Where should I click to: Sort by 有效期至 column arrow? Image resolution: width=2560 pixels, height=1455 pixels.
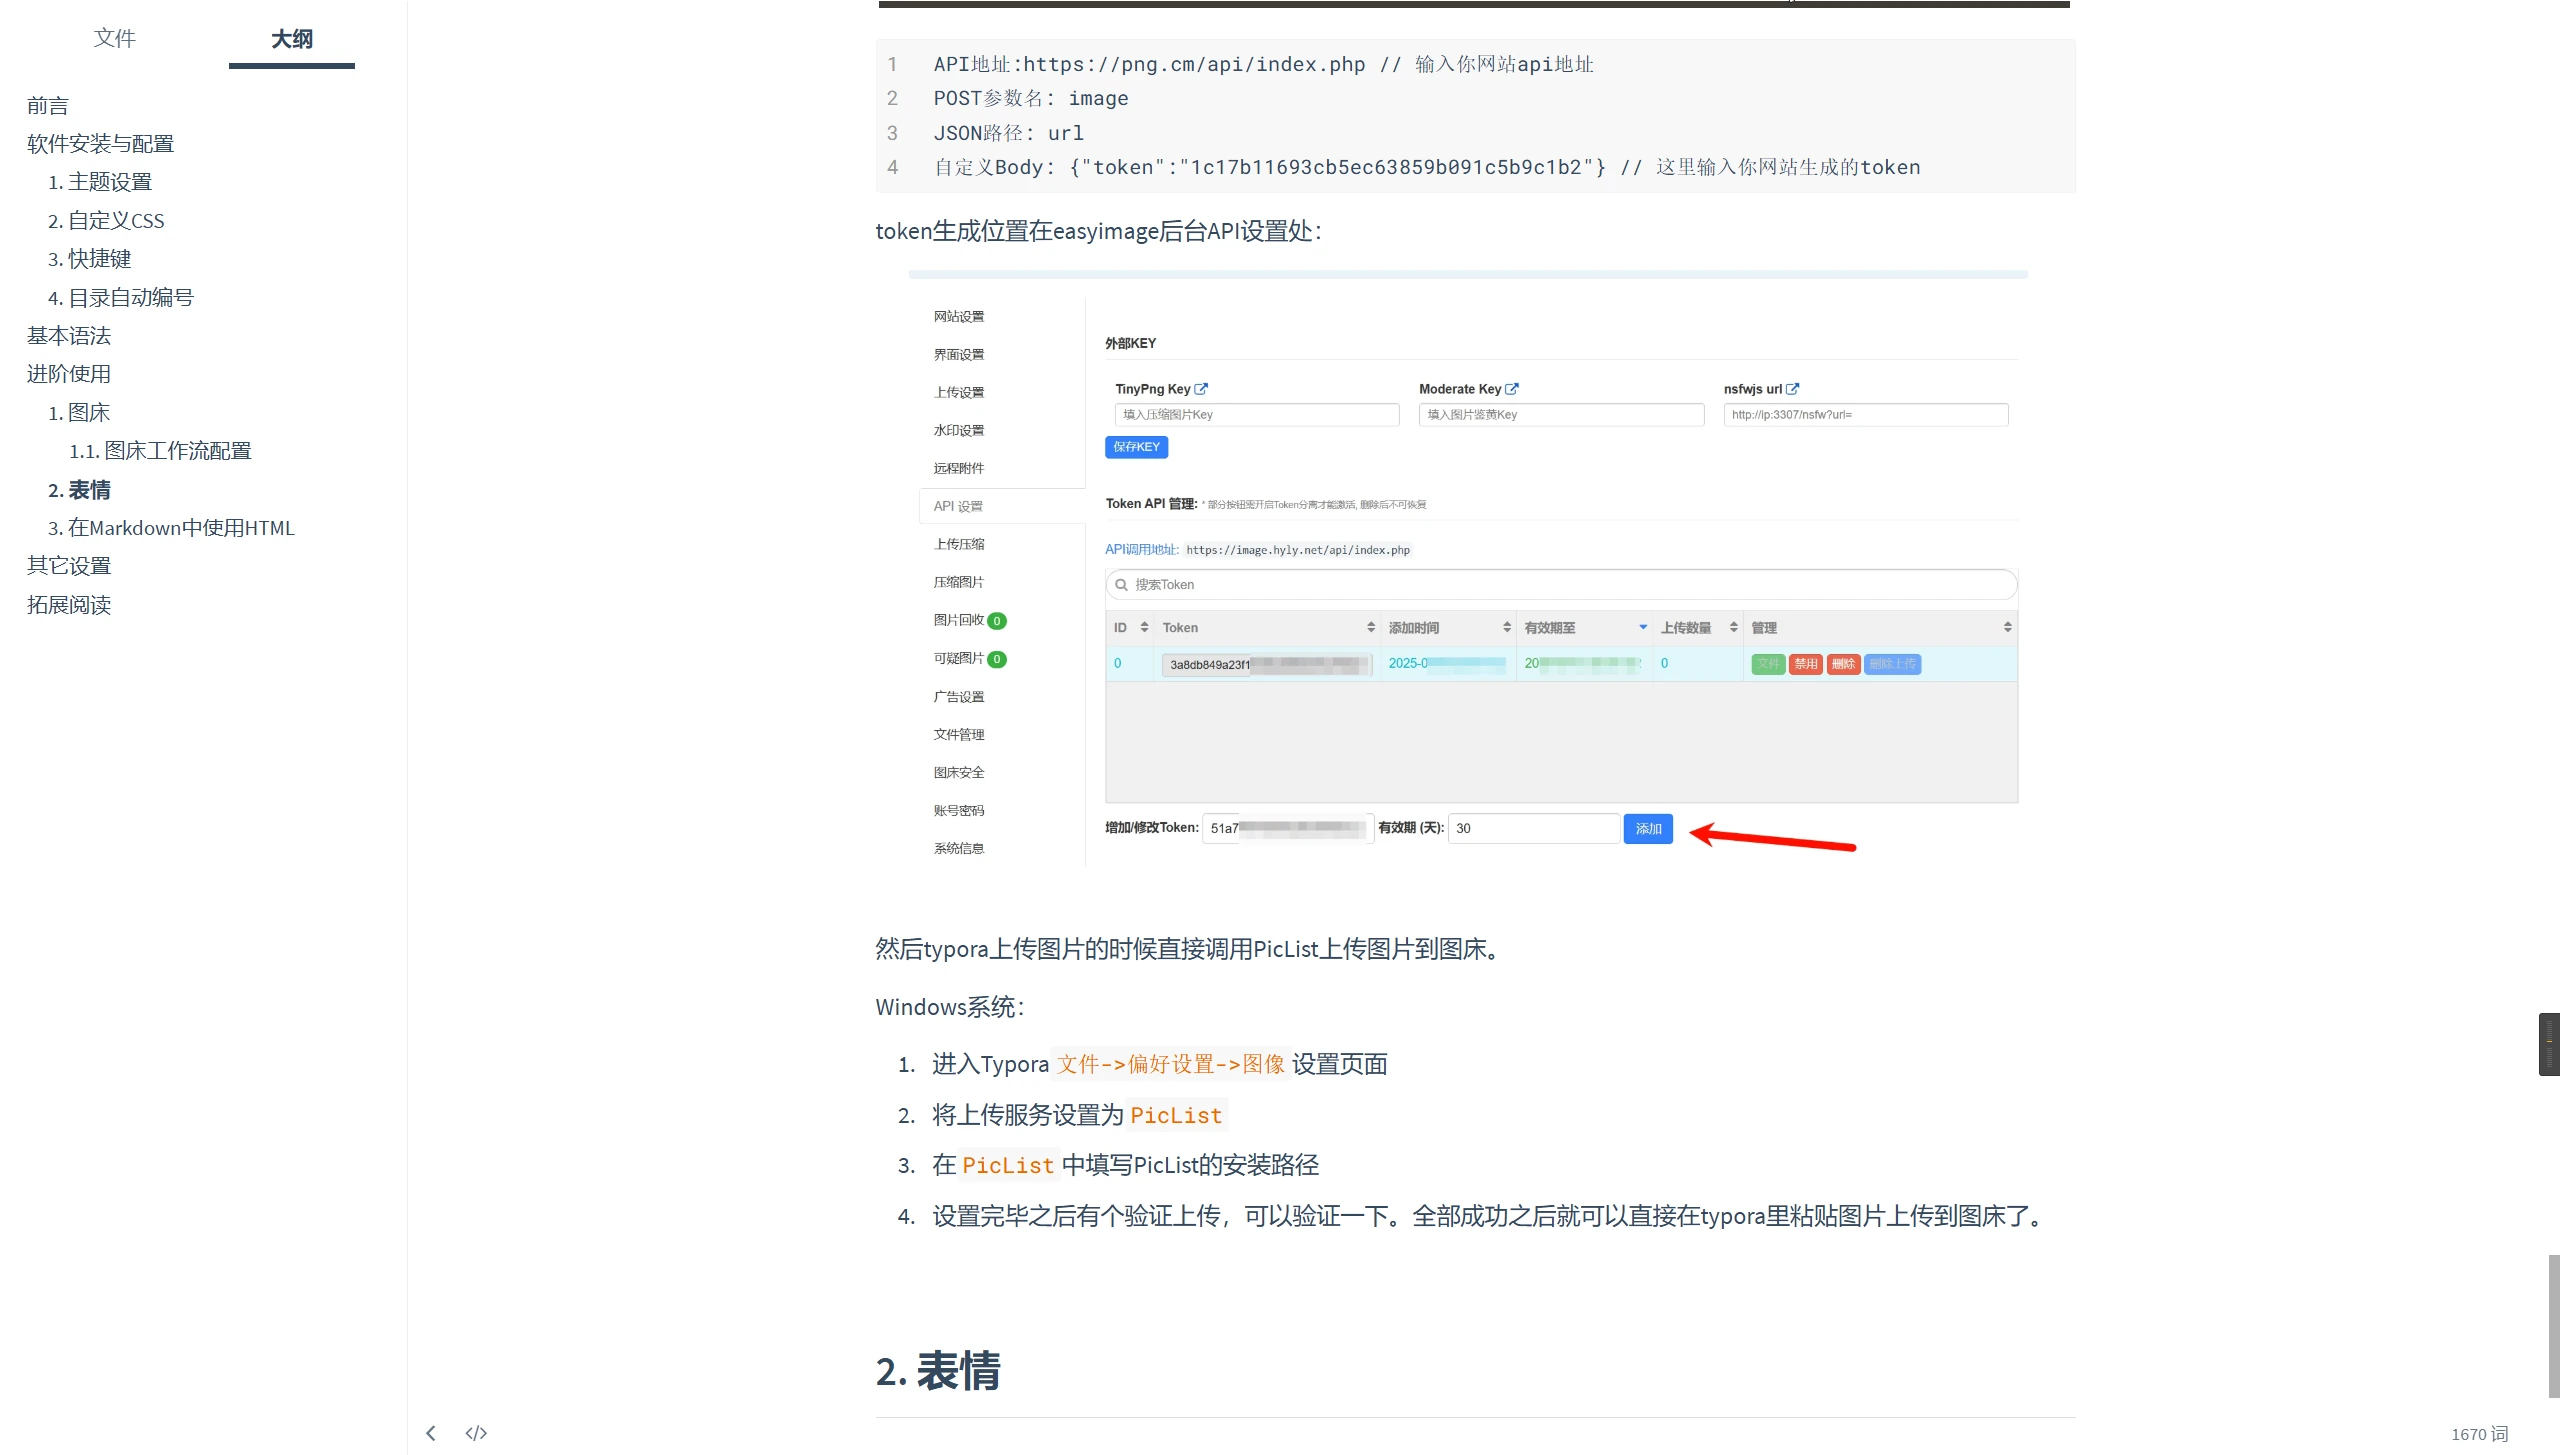pos(1643,627)
